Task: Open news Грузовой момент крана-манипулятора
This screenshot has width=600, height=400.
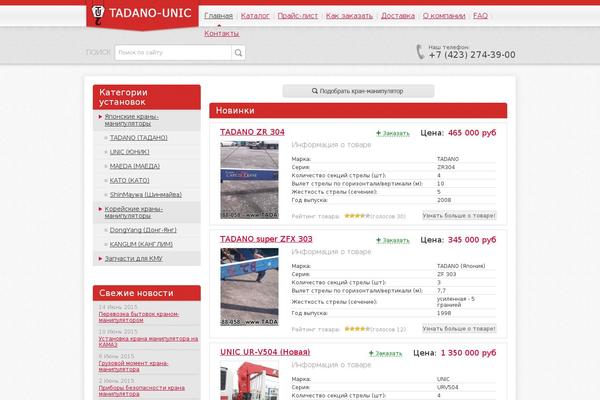Action: click(134, 366)
